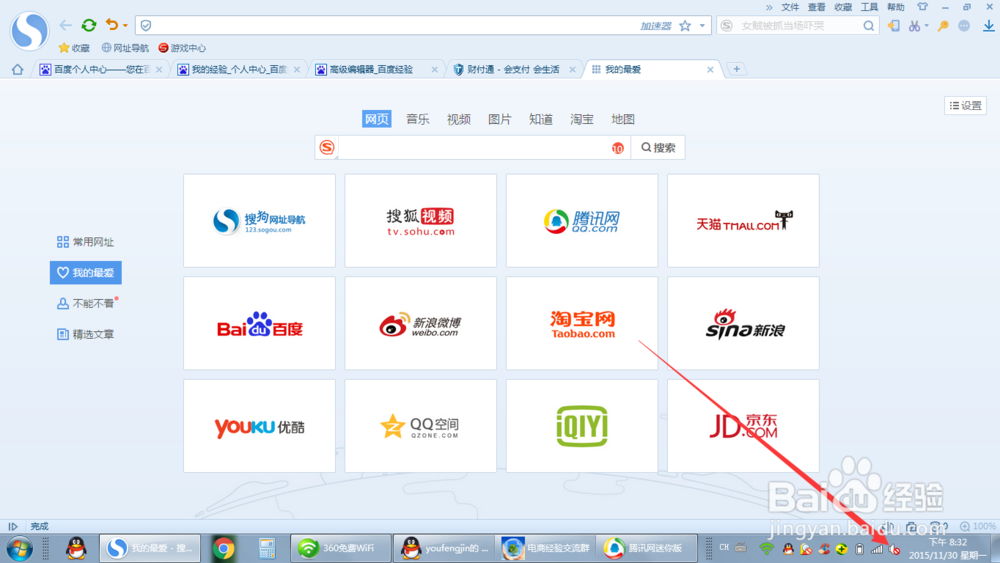Image resolution: width=1000 pixels, height=563 pixels.
Task: Click the shirt skin-change icon
Action: (922, 7)
